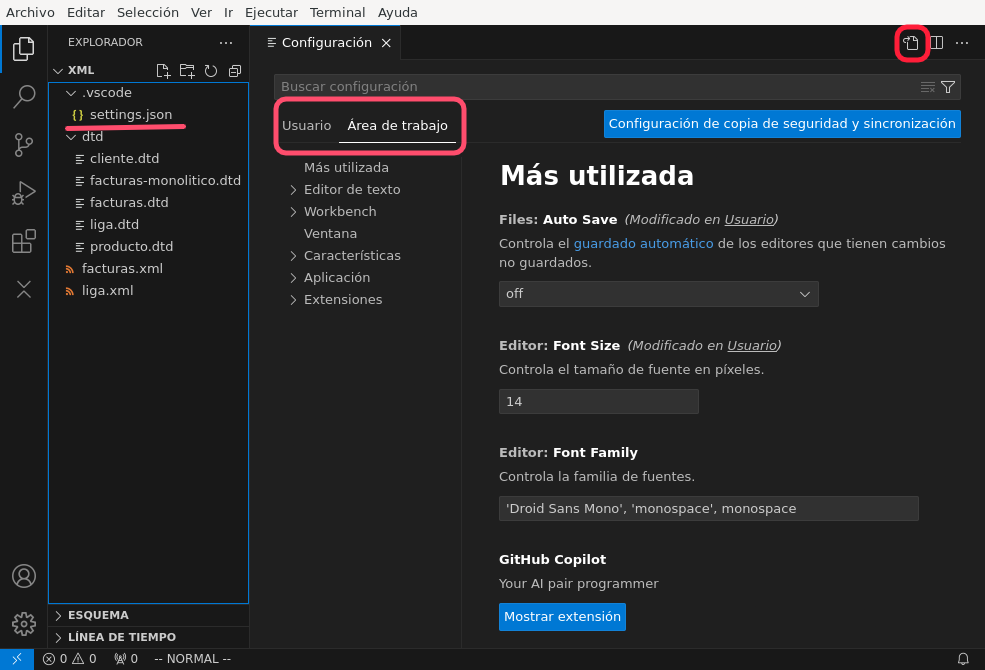985x670 pixels.
Task: Open notifications bell in status bar
Action: [x=963, y=659]
